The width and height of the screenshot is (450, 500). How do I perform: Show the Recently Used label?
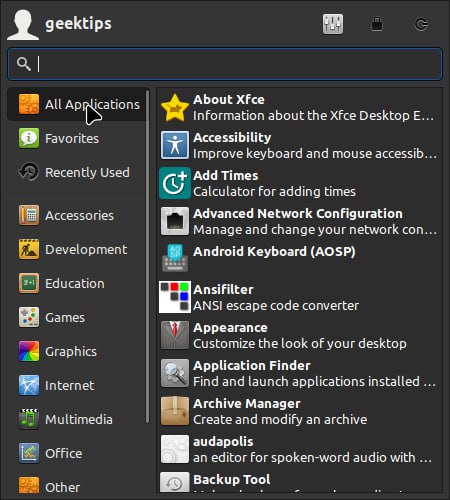click(x=87, y=172)
